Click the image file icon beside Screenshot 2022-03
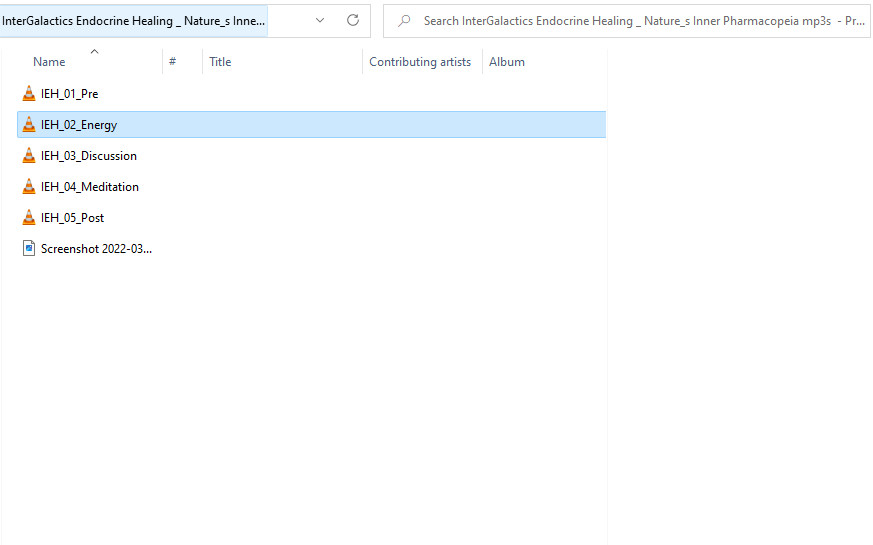873x545 pixels. (29, 248)
